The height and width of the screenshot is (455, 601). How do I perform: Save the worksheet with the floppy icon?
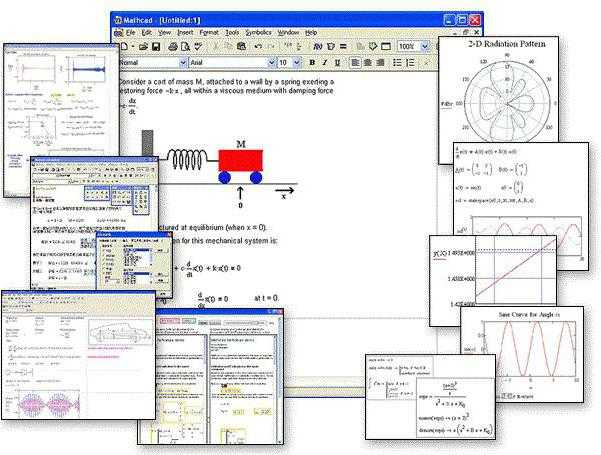156,46
